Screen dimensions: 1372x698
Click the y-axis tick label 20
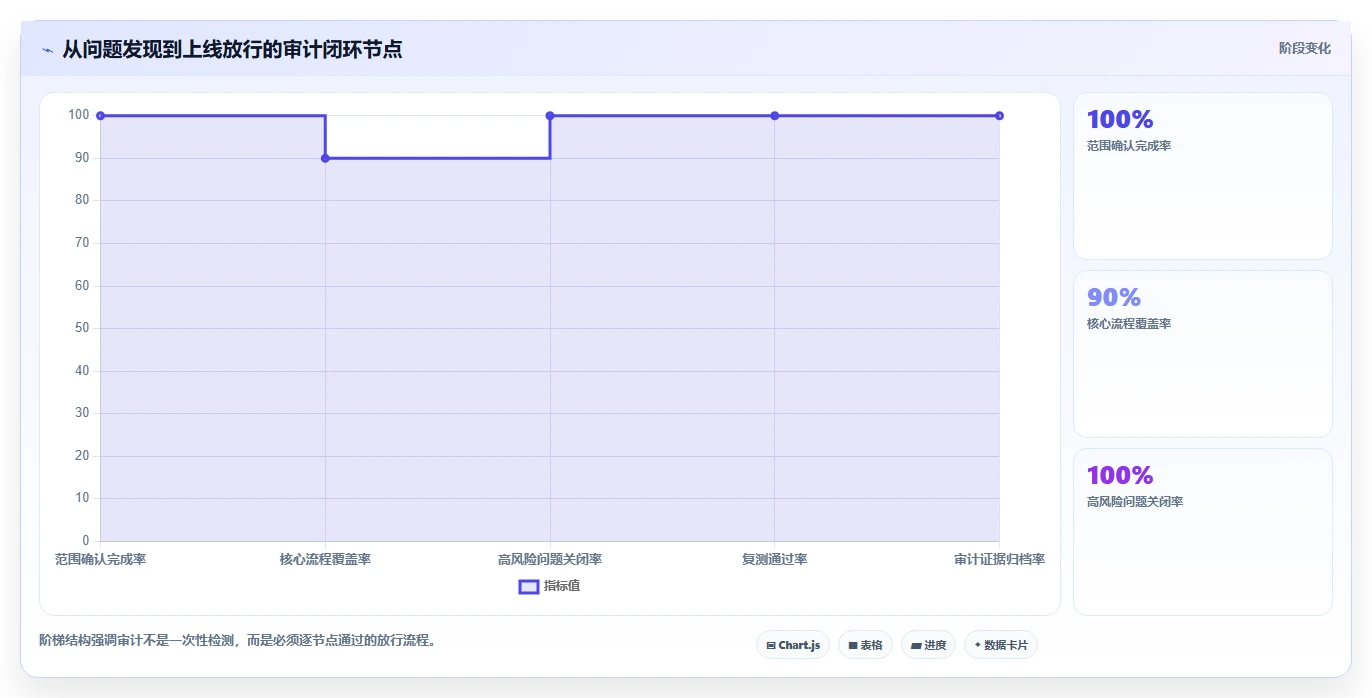click(82, 456)
